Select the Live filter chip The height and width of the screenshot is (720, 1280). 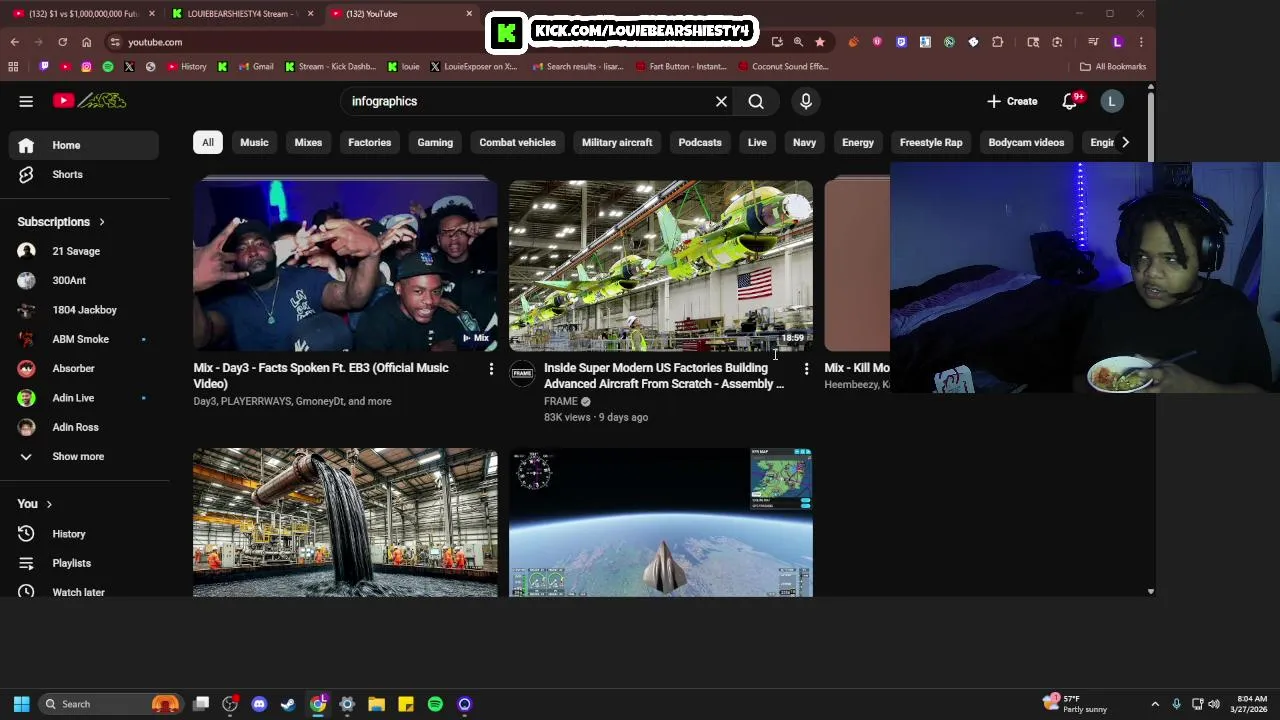[757, 142]
